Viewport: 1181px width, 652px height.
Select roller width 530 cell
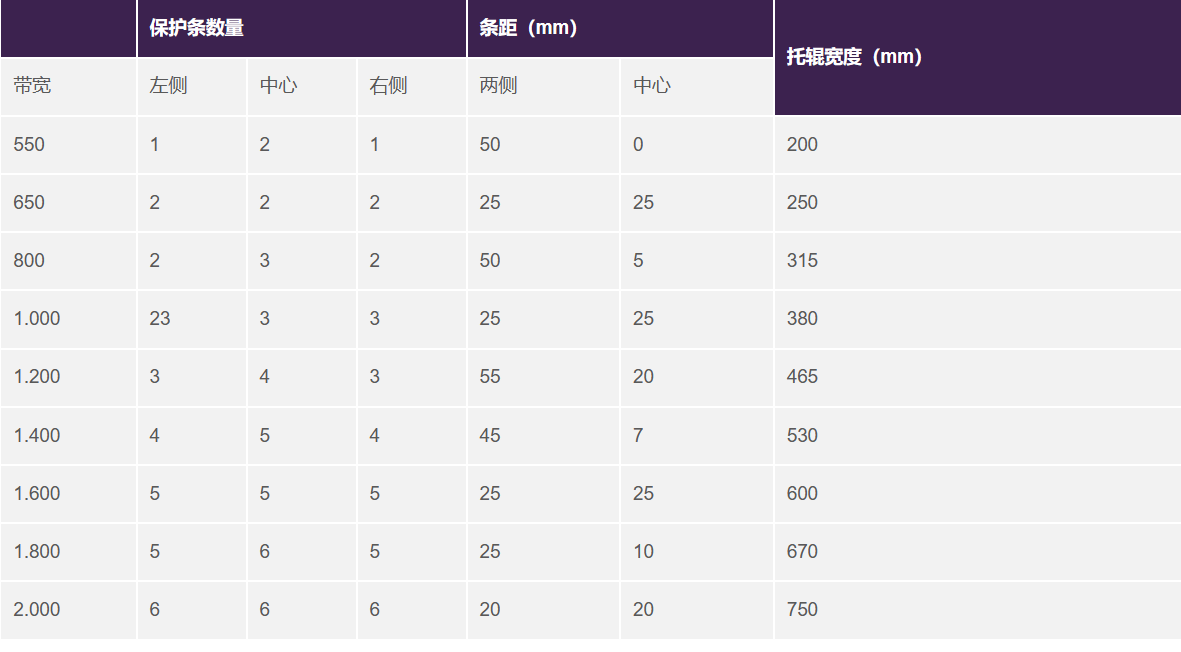(x=978, y=435)
